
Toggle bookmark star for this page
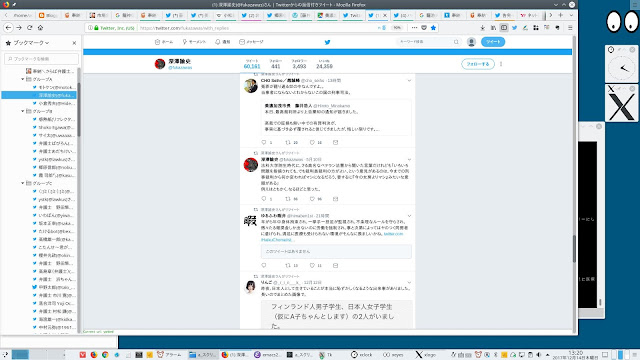click(433, 28)
